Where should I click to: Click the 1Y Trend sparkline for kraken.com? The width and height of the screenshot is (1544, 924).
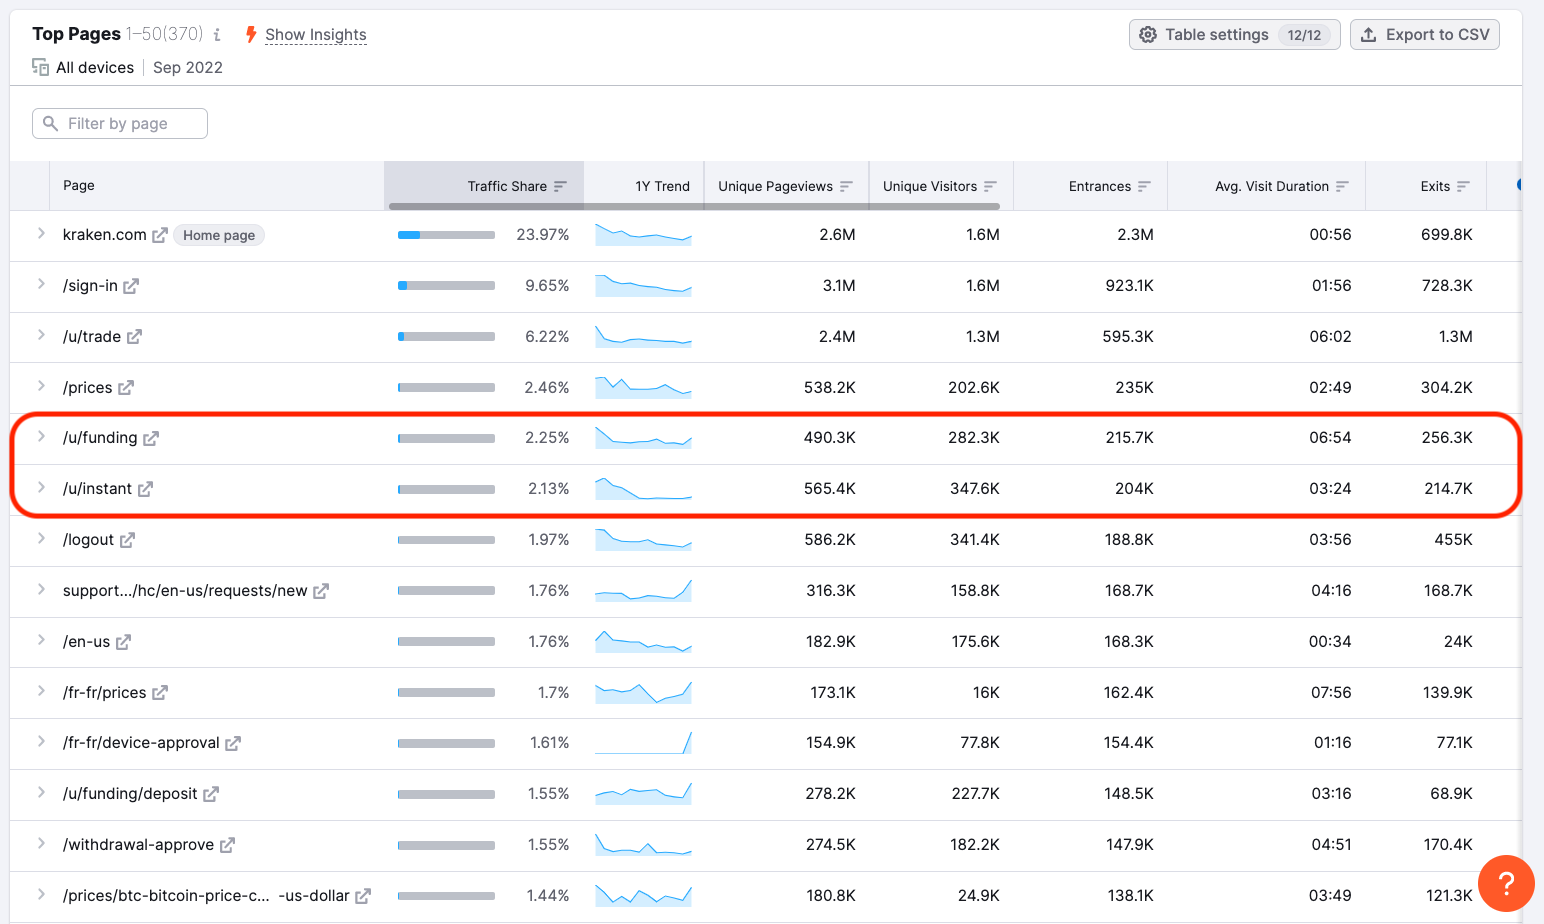[643, 235]
